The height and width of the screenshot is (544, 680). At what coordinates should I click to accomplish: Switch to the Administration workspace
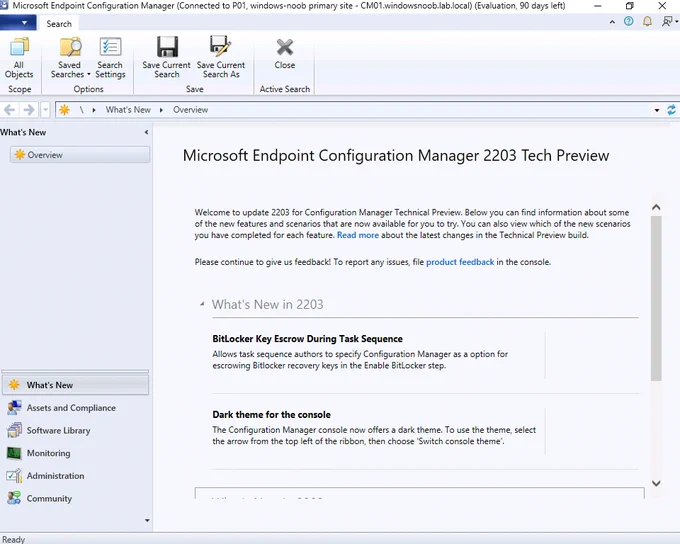point(75,476)
